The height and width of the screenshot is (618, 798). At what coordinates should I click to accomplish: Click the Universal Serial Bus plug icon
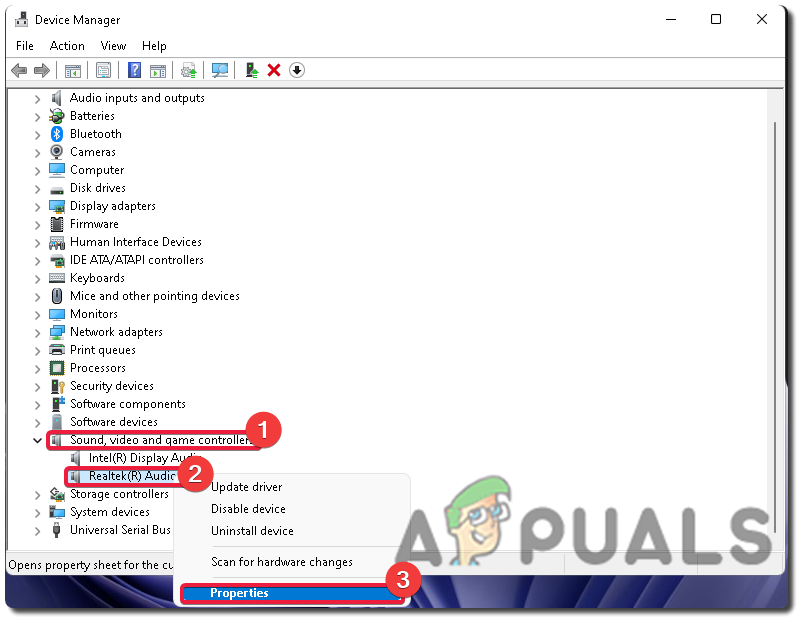point(56,530)
